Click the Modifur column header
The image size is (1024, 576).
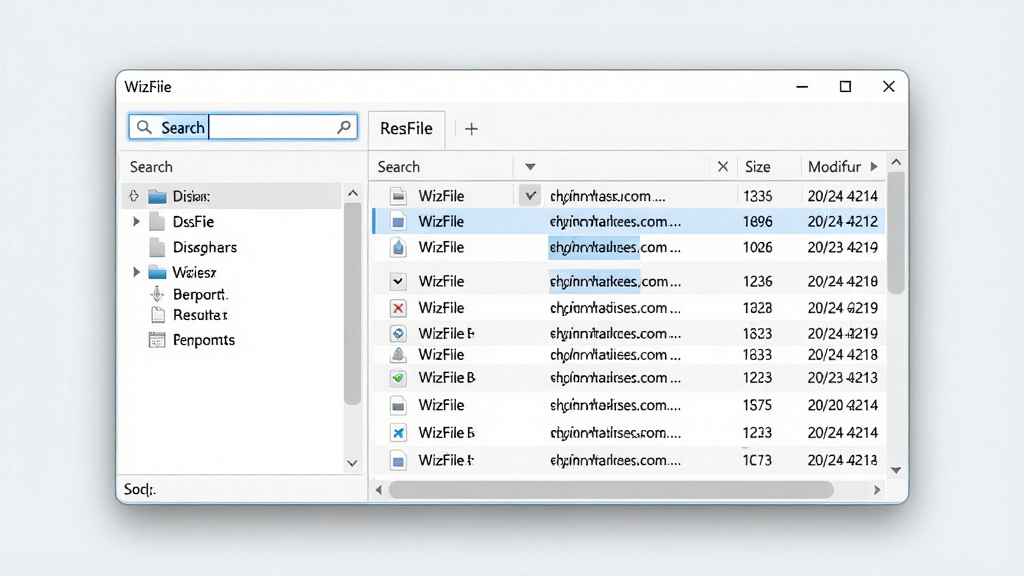835,167
